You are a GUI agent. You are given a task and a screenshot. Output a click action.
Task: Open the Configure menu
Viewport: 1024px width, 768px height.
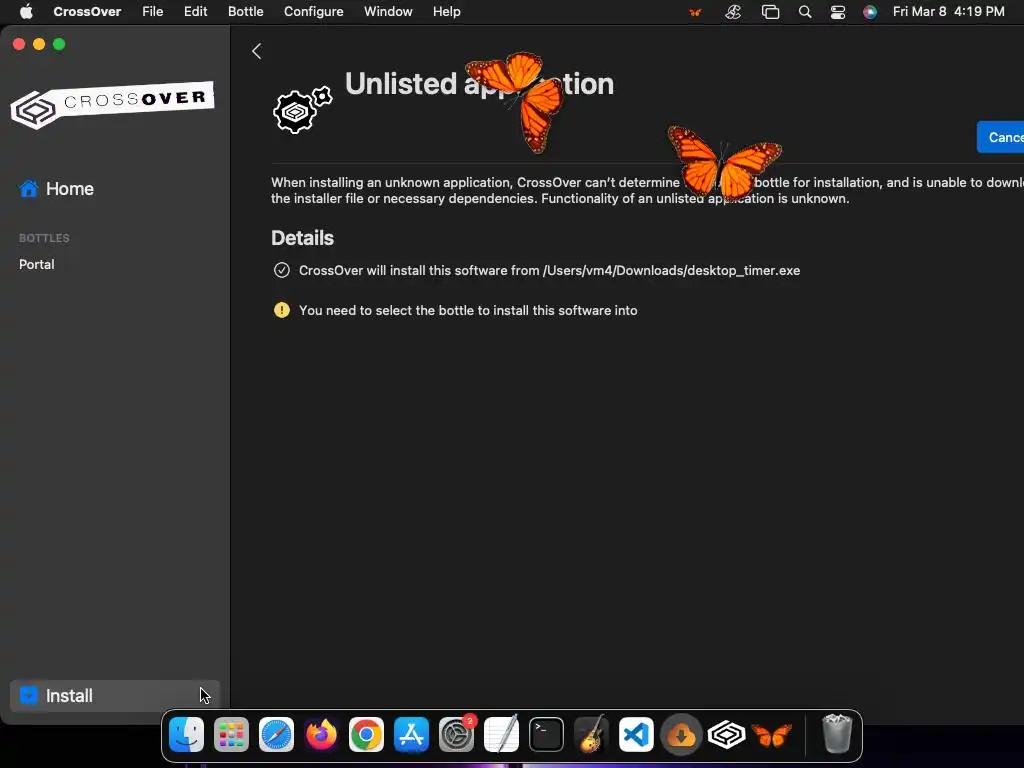(x=313, y=12)
